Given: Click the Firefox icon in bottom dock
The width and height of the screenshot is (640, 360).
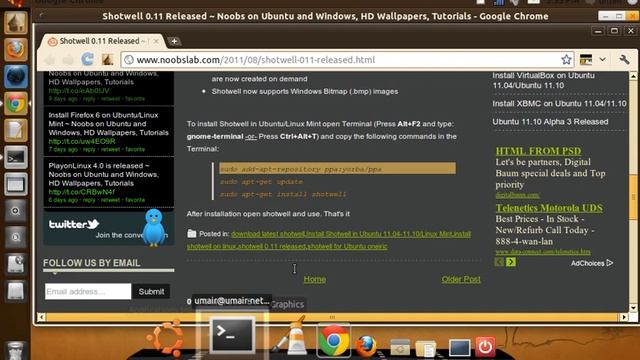Looking at the screenshot, I should (x=366, y=346).
